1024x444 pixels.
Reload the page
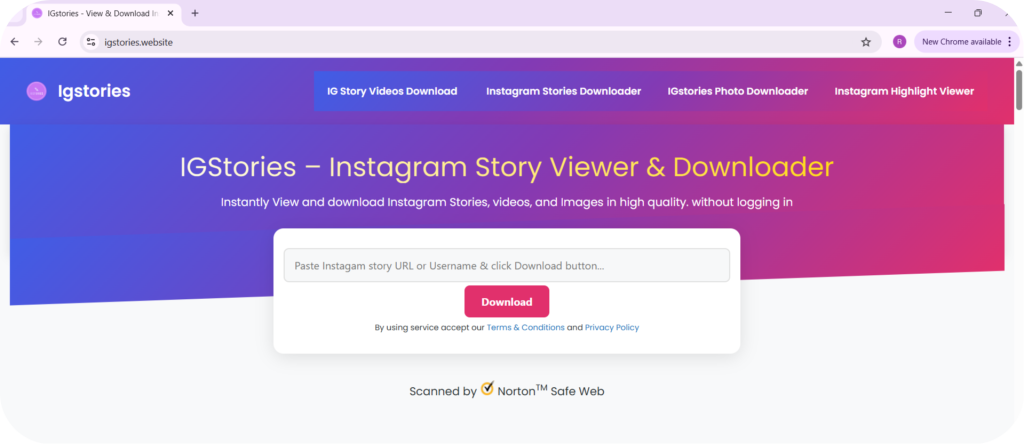[62, 42]
